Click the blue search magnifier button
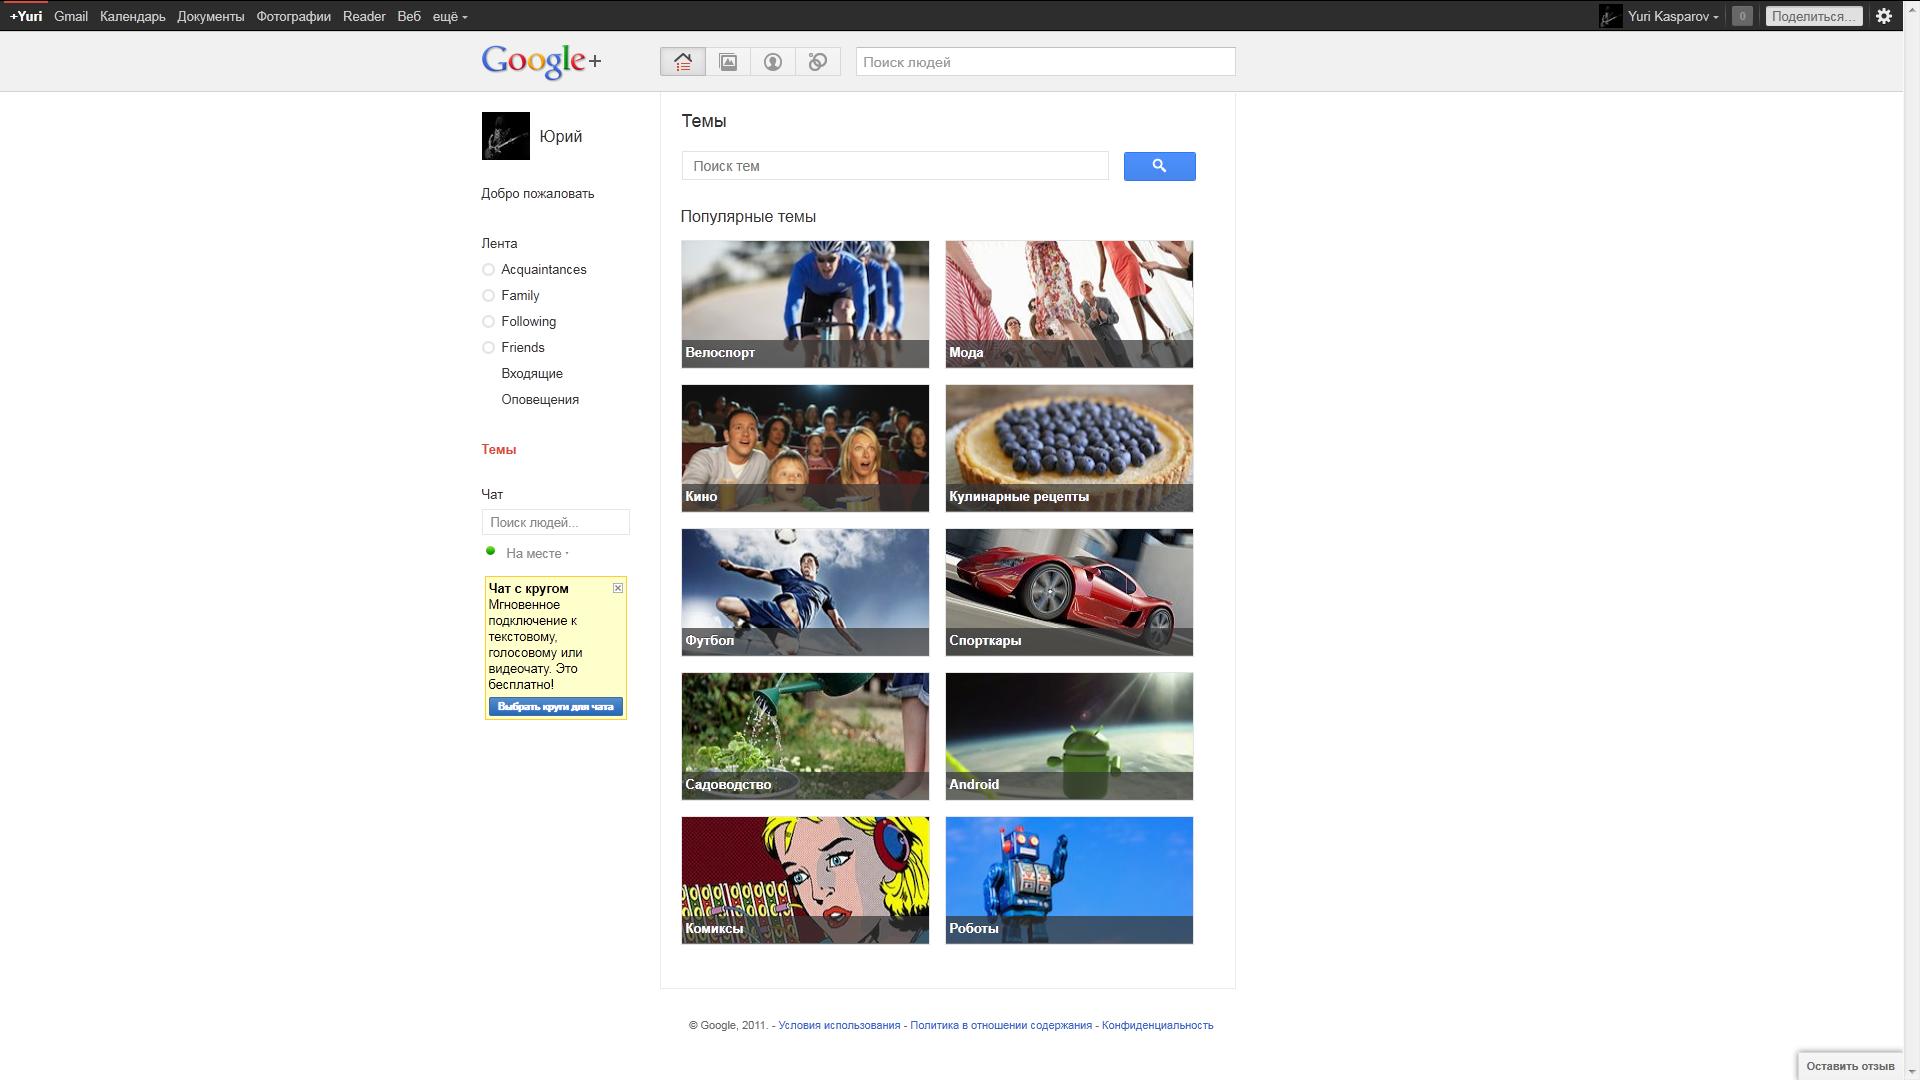 [1159, 166]
